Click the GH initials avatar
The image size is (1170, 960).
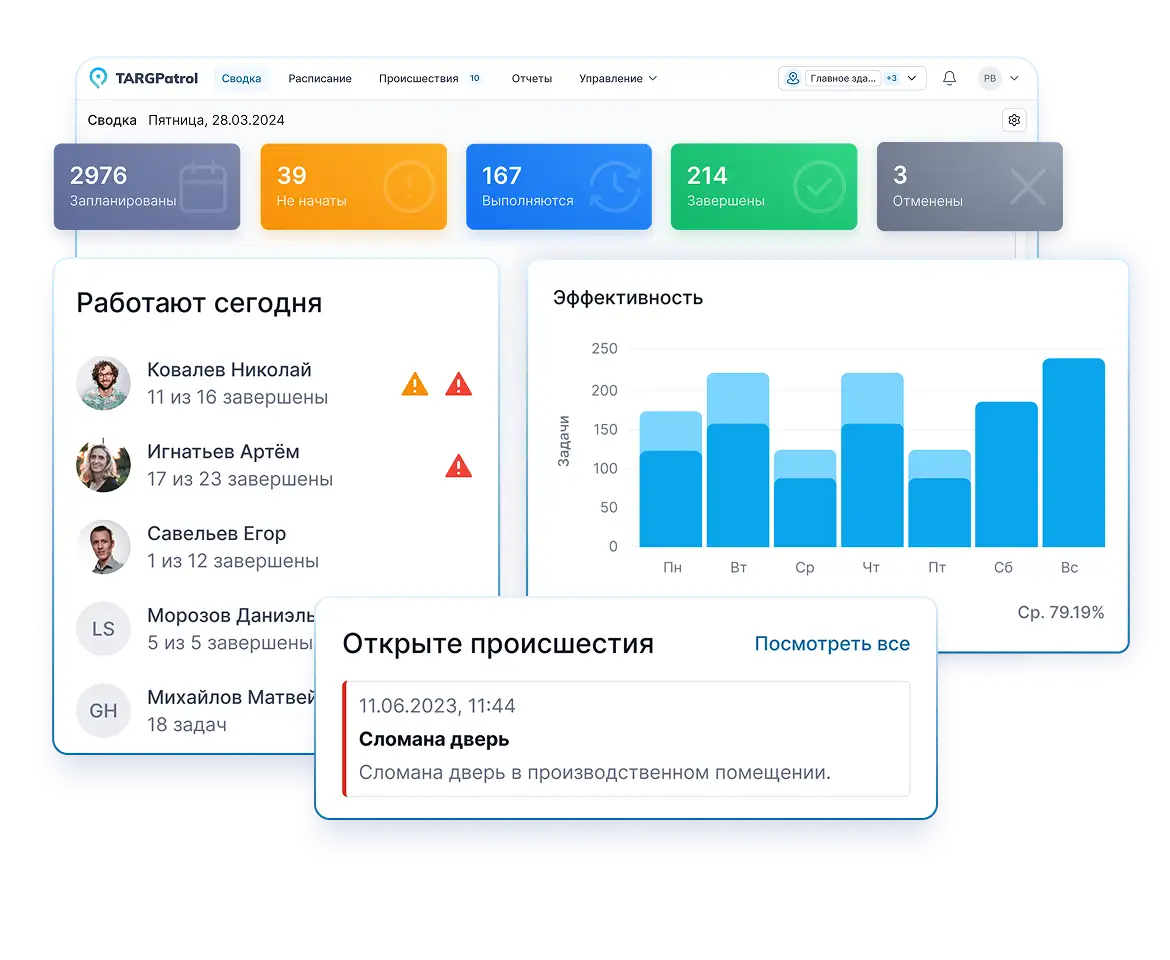click(104, 711)
